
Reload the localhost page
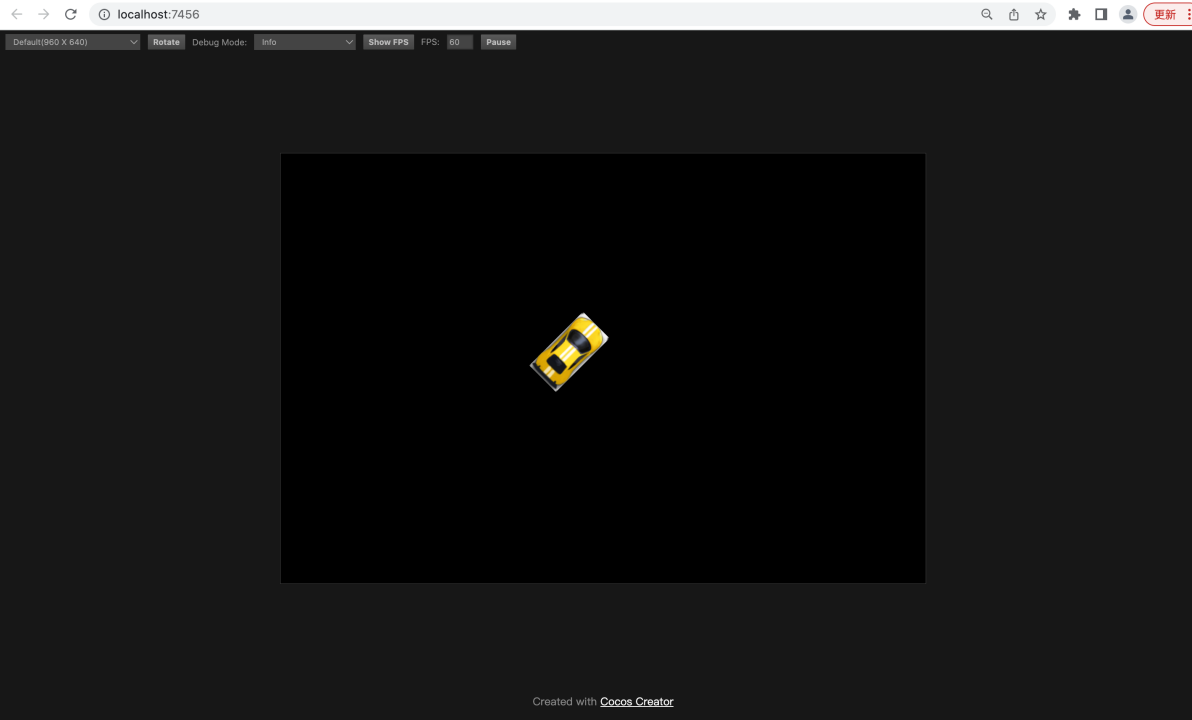71,14
